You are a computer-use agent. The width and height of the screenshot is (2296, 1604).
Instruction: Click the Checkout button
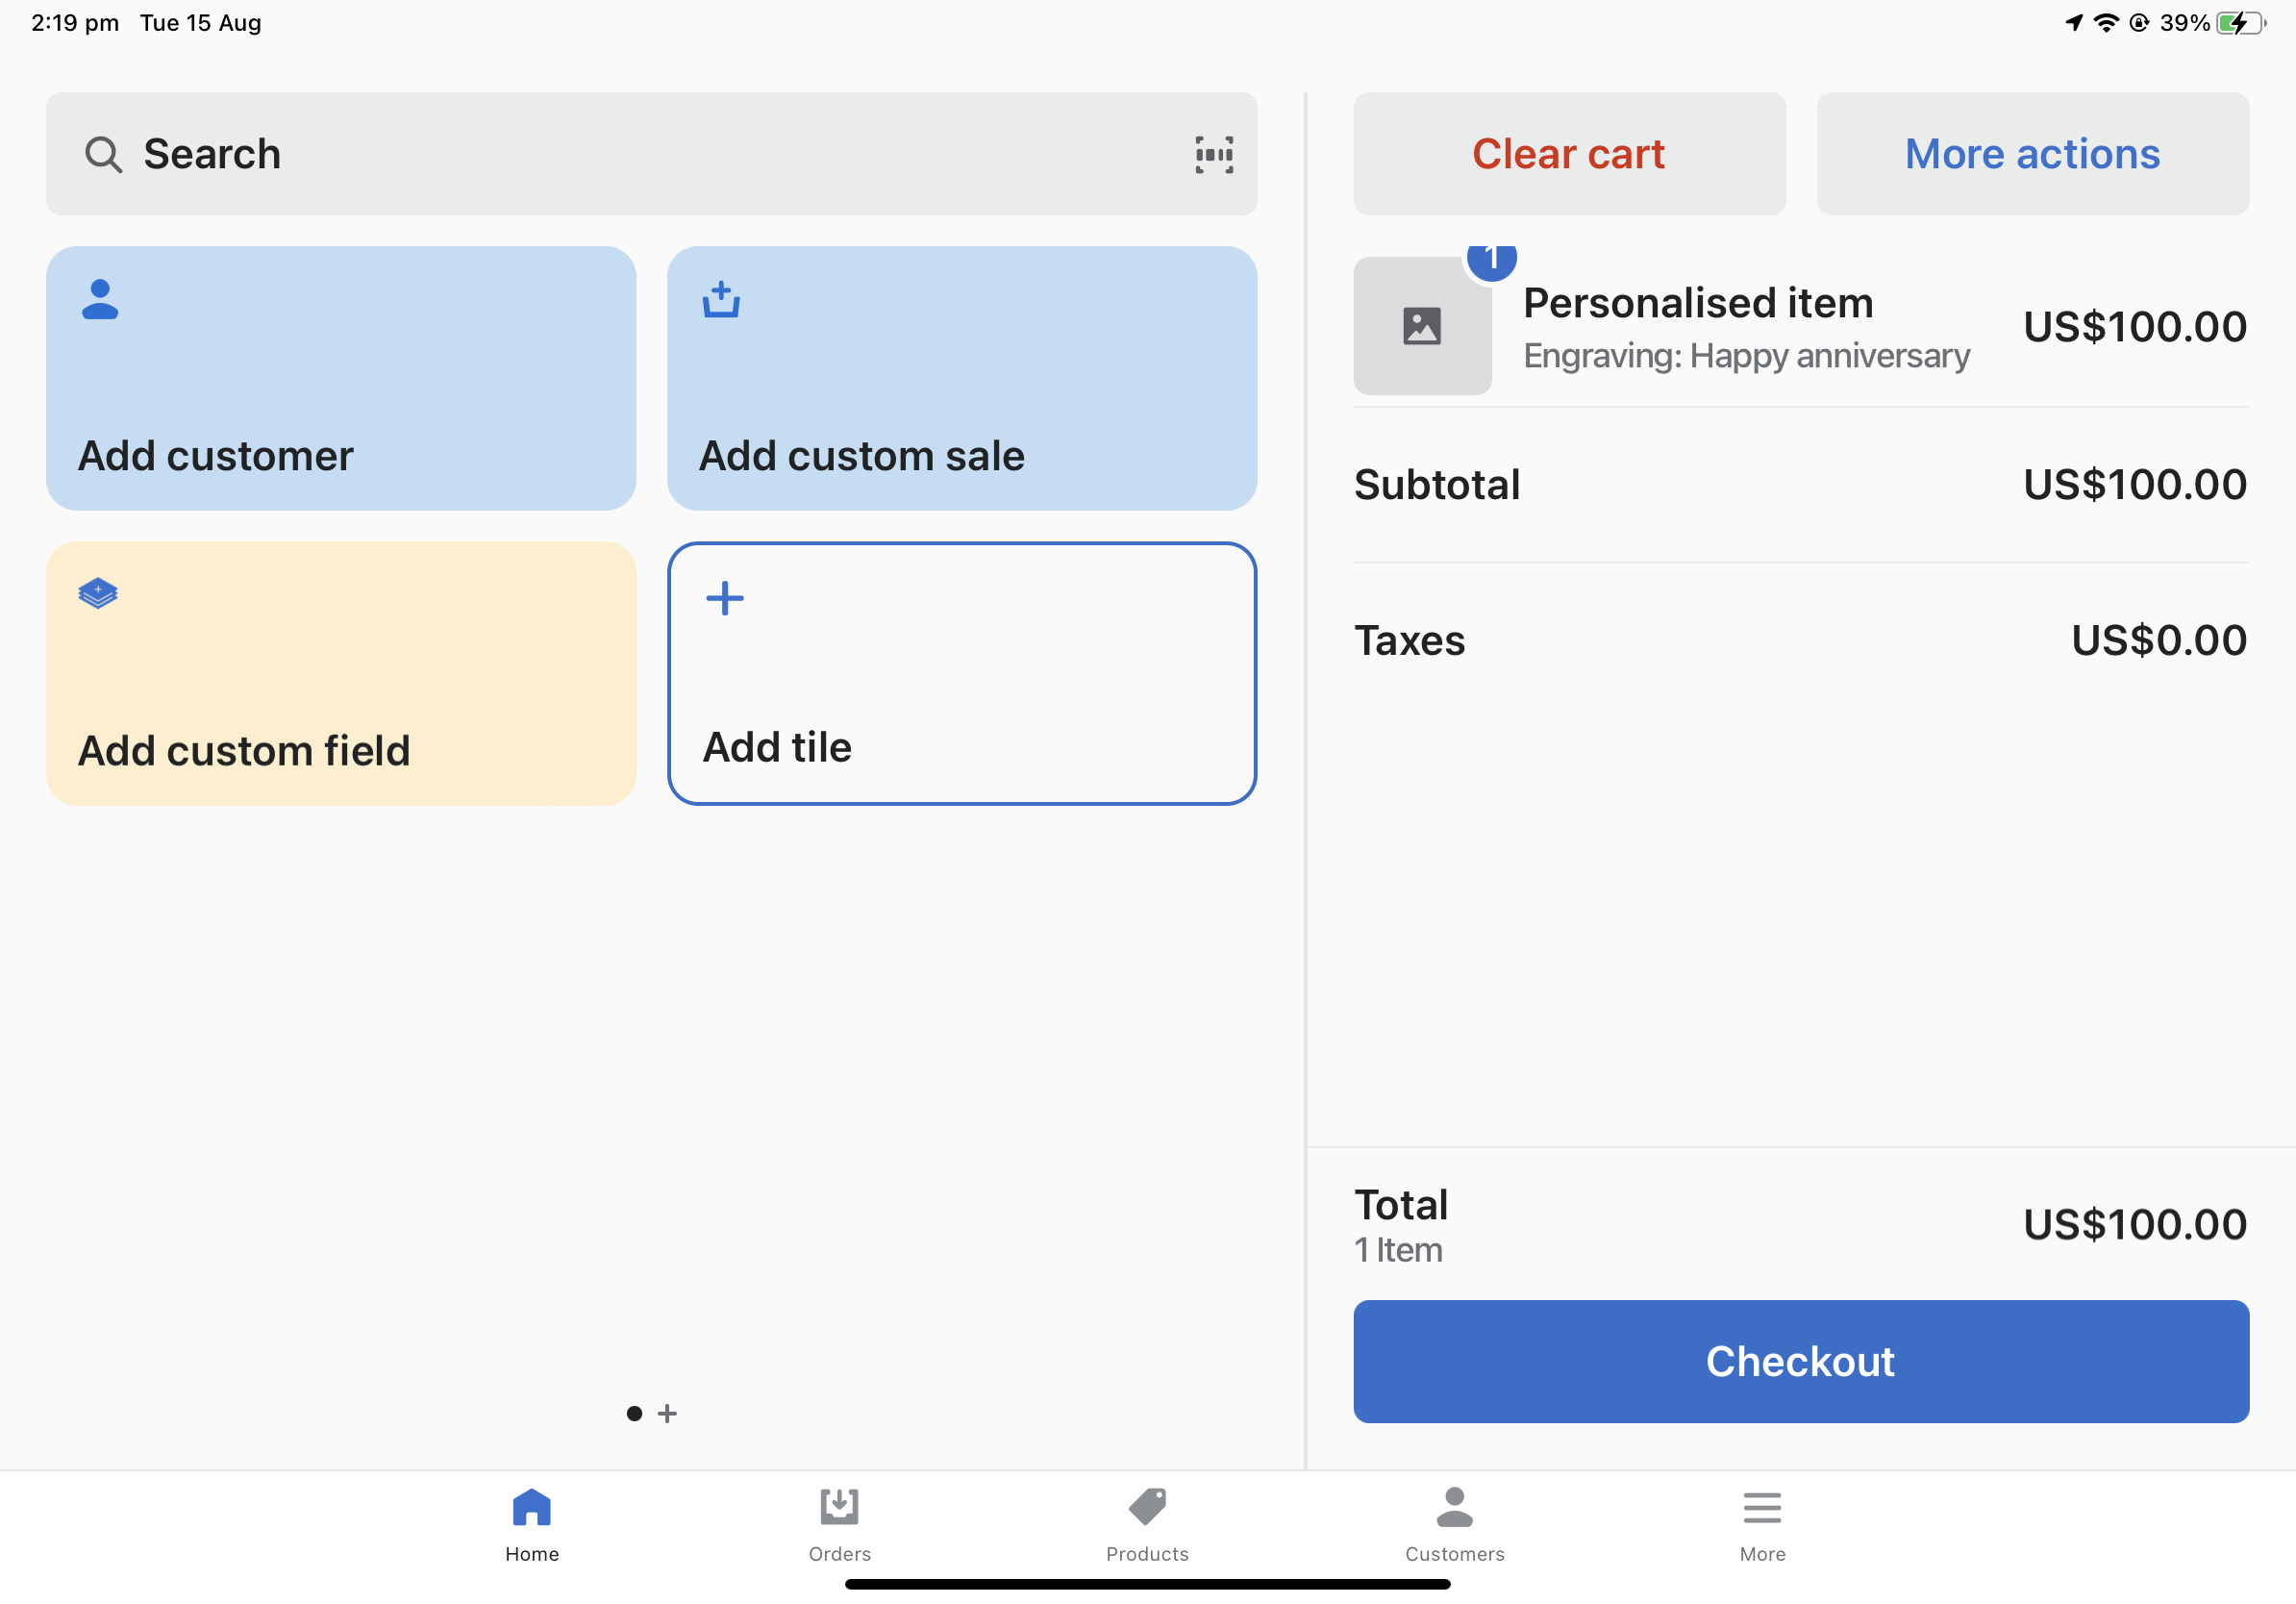[1801, 1362]
